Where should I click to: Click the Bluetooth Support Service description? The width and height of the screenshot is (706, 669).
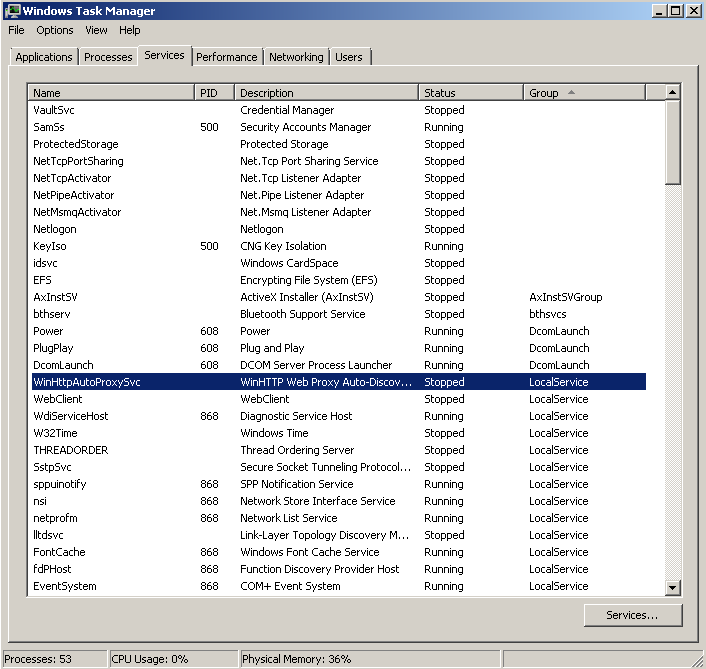(x=303, y=314)
